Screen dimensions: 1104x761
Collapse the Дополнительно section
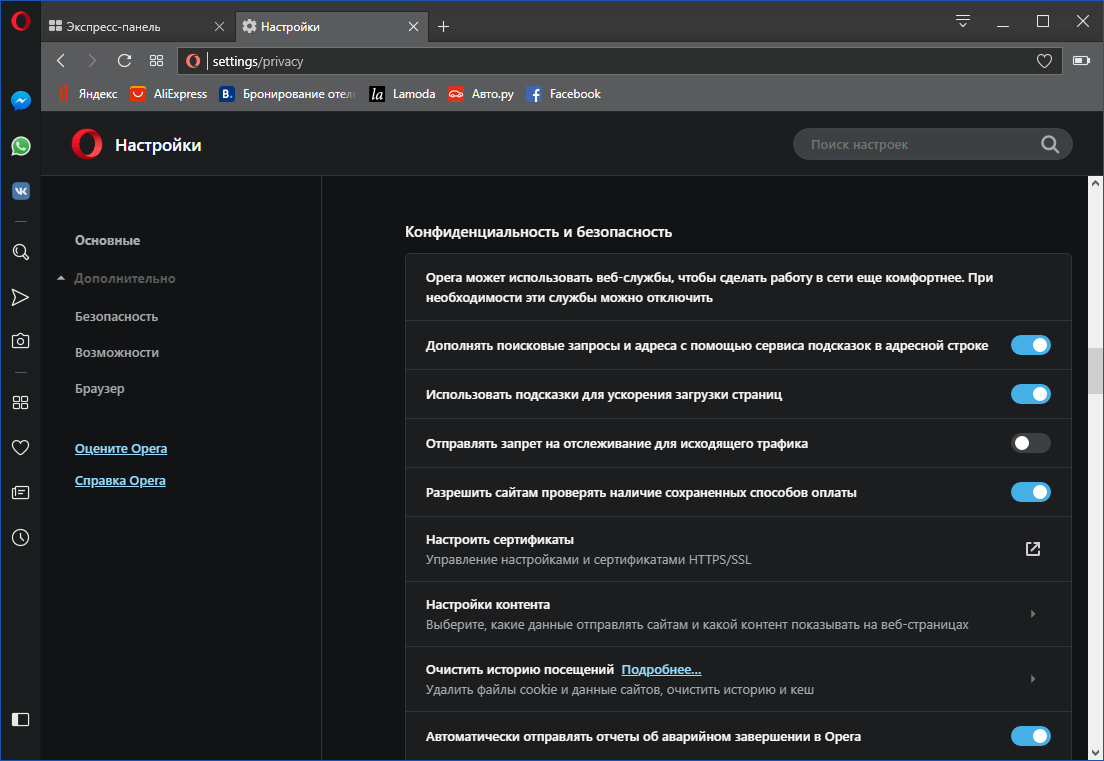click(x=117, y=279)
